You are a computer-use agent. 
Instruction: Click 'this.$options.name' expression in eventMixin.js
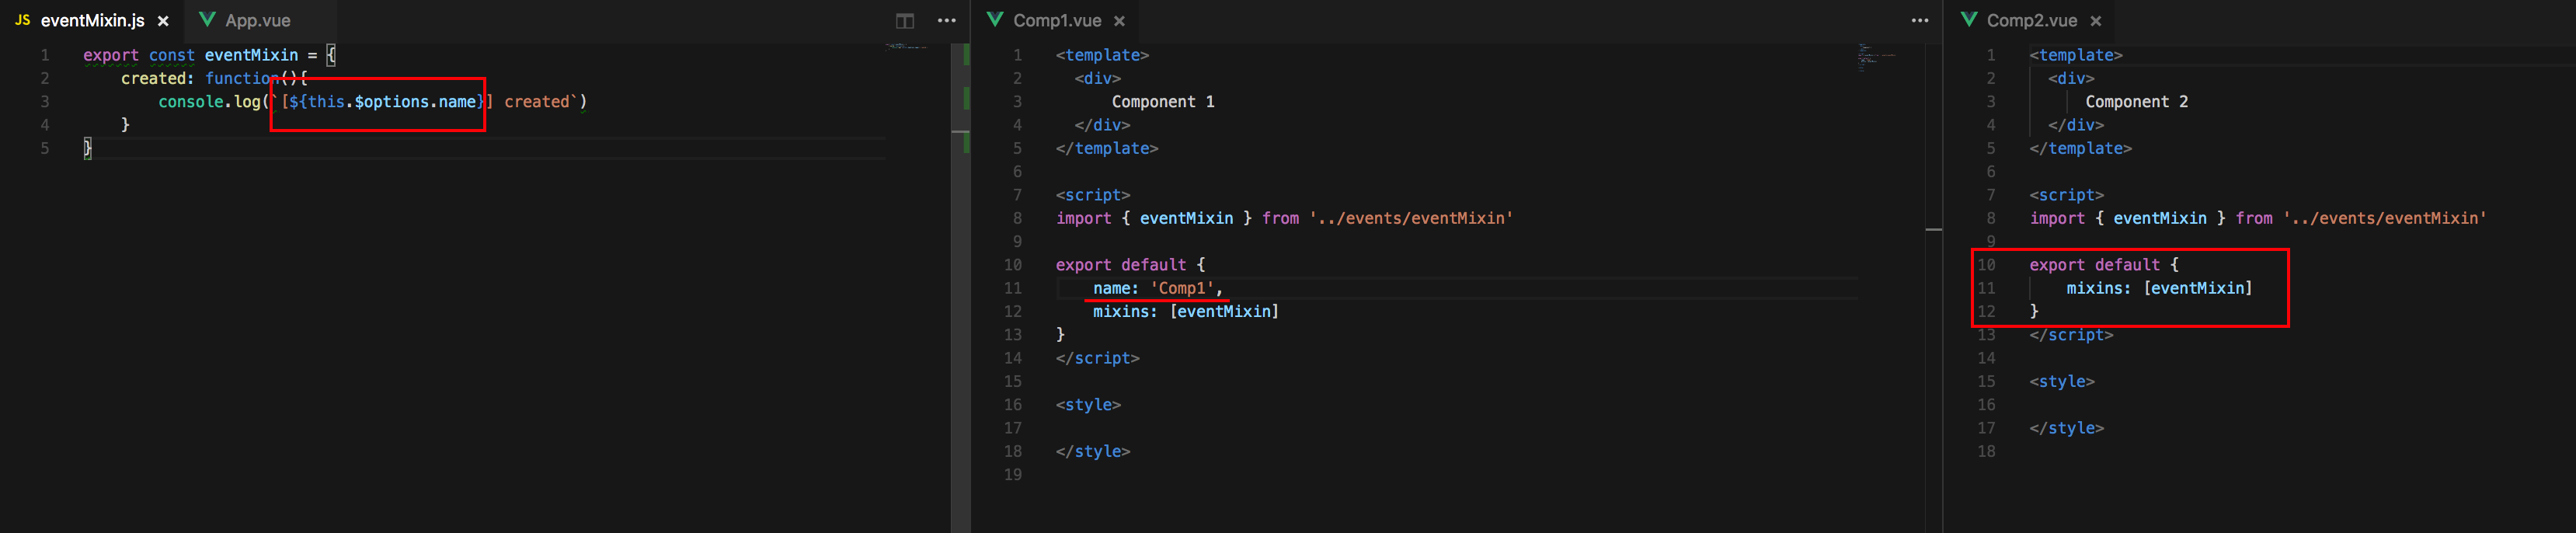[392, 101]
